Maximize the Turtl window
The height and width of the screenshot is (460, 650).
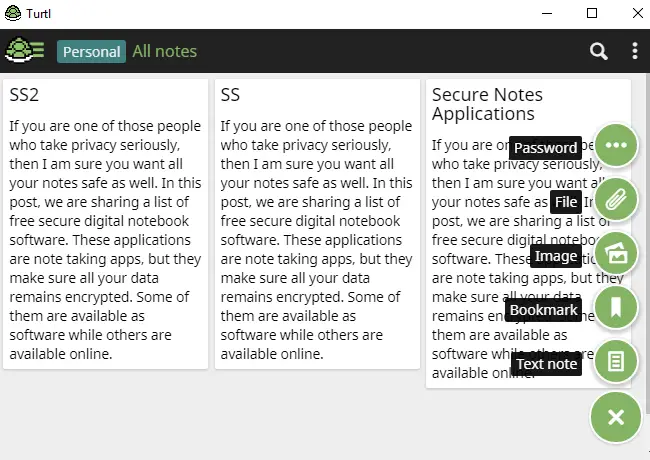click(x=592, y=13)
